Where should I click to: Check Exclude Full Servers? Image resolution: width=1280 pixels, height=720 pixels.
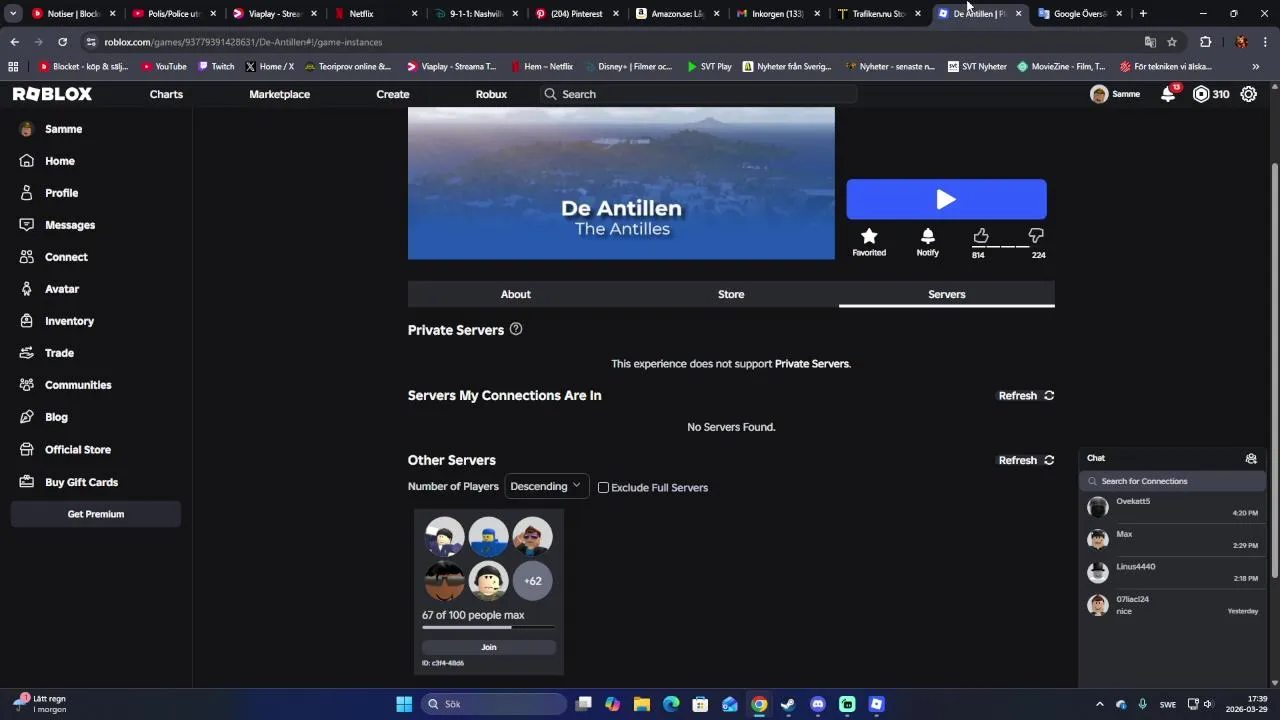pos(603,488)
